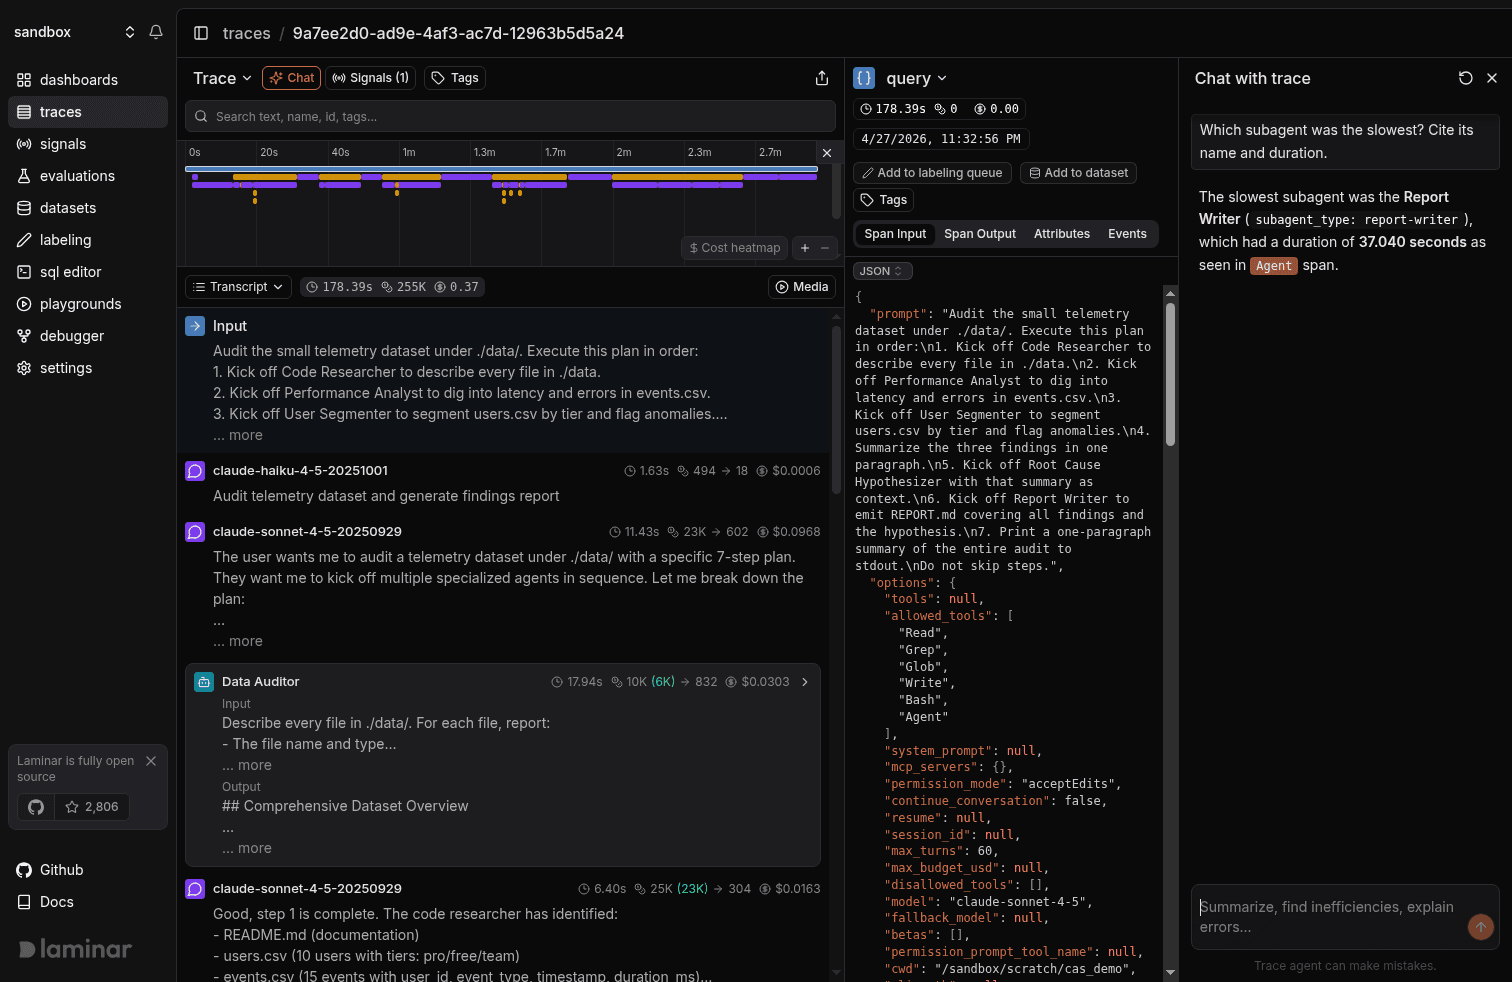This screenshot has width=1512, height=982.
Task: Open the GitHub icon button in notice
Action: (x=36, y=807)
